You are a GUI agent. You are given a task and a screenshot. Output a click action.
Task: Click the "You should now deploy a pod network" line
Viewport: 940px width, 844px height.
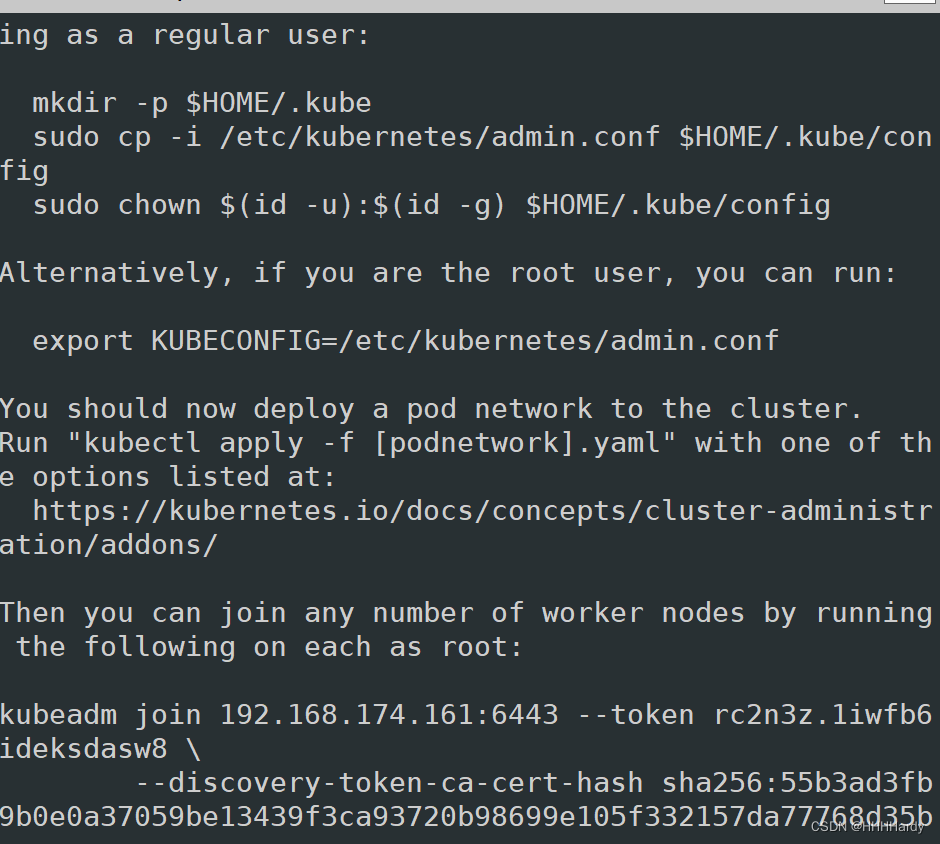(430, 409)
